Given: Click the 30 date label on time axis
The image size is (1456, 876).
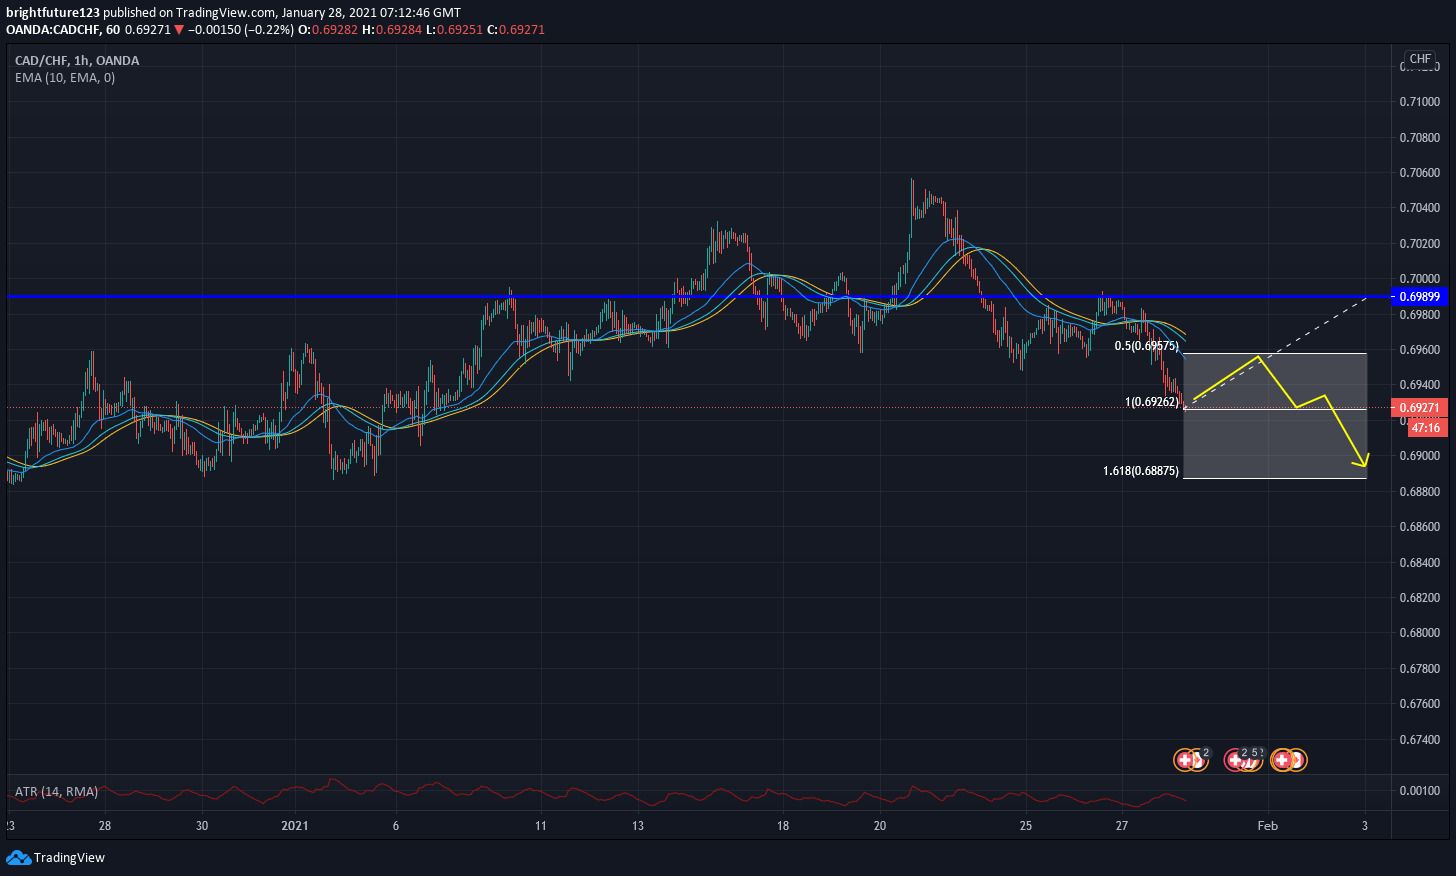Looking at the screenshot, I should tap(202, 826).
